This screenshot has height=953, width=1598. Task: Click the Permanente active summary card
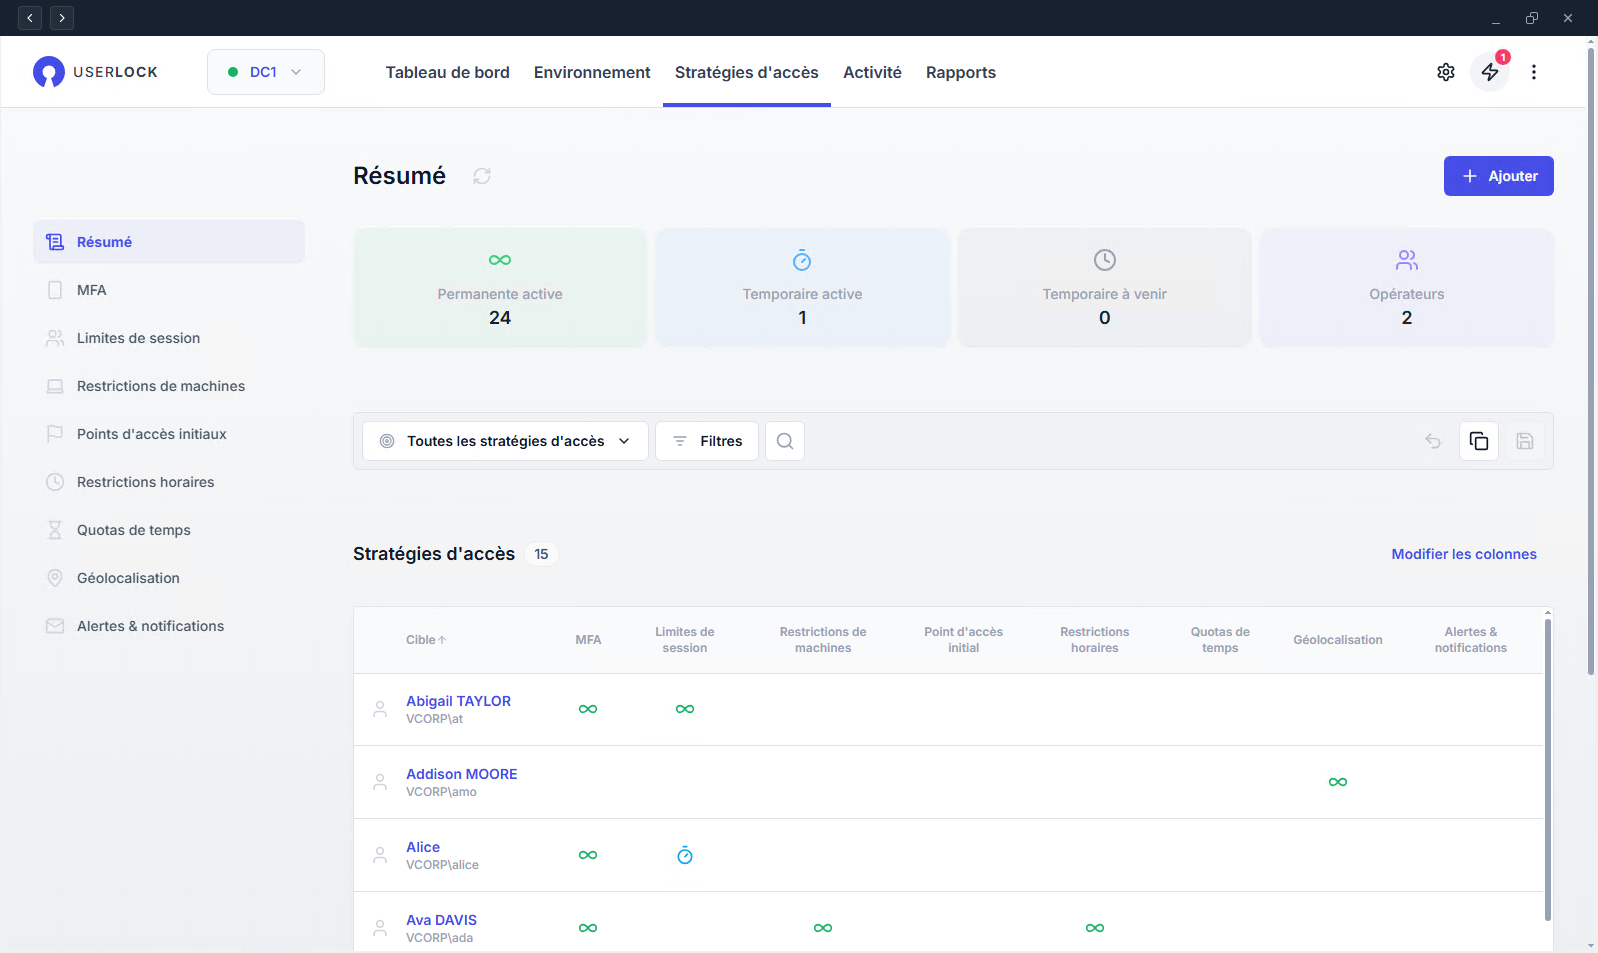[x=500, y=288]
